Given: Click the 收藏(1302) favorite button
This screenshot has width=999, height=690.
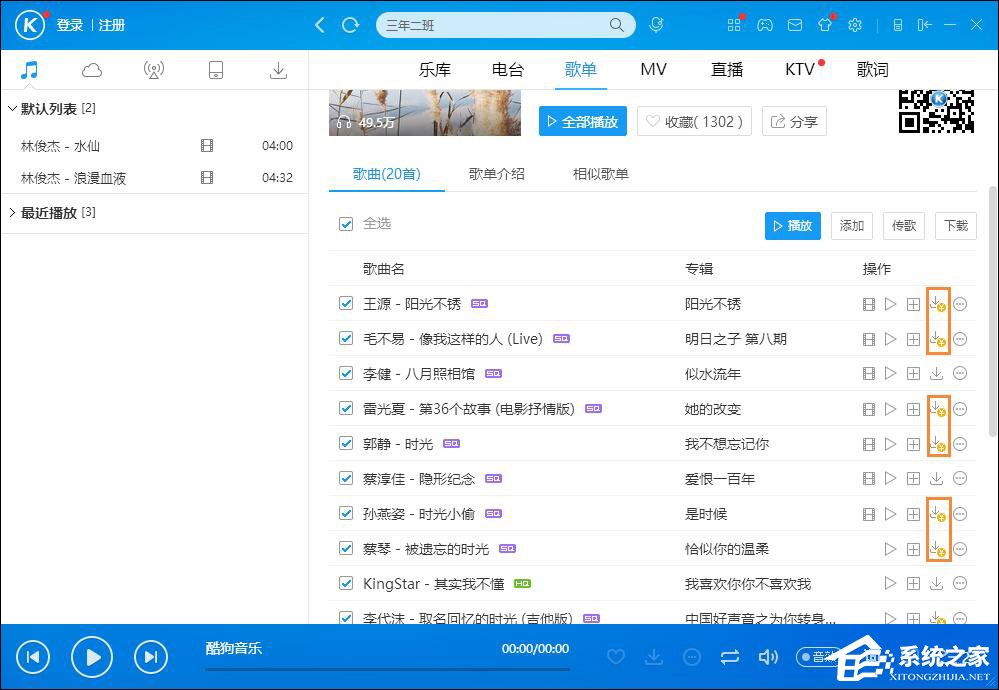Looking at the screenshot, I should click(693, 121).
